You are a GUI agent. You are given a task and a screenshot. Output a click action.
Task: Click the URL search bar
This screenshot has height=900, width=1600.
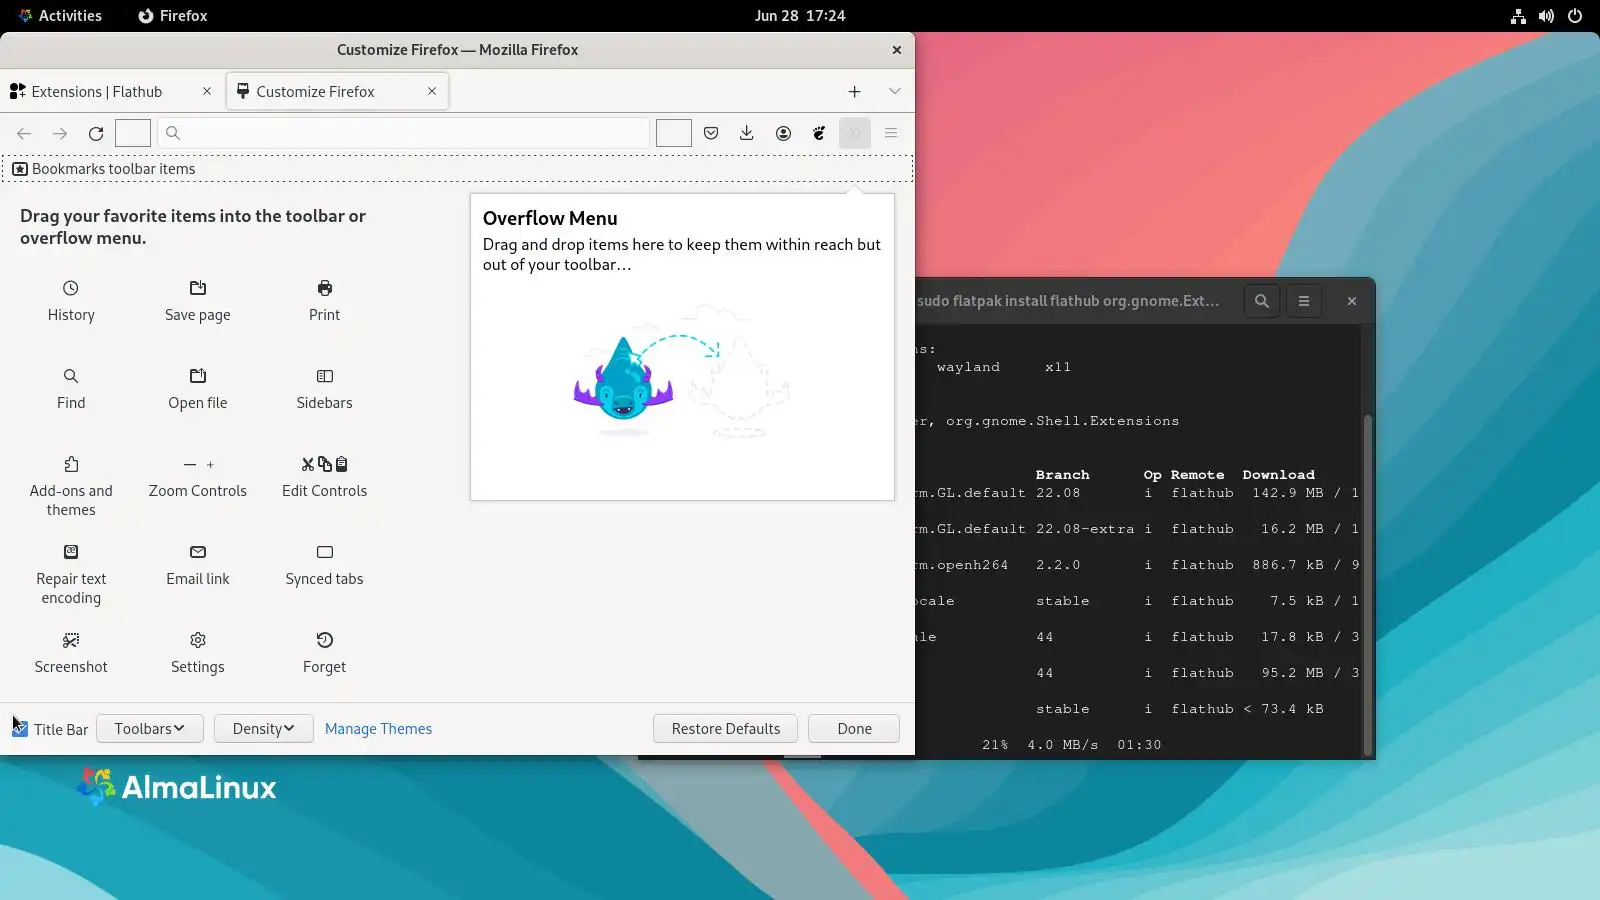(x=404, y=133)
